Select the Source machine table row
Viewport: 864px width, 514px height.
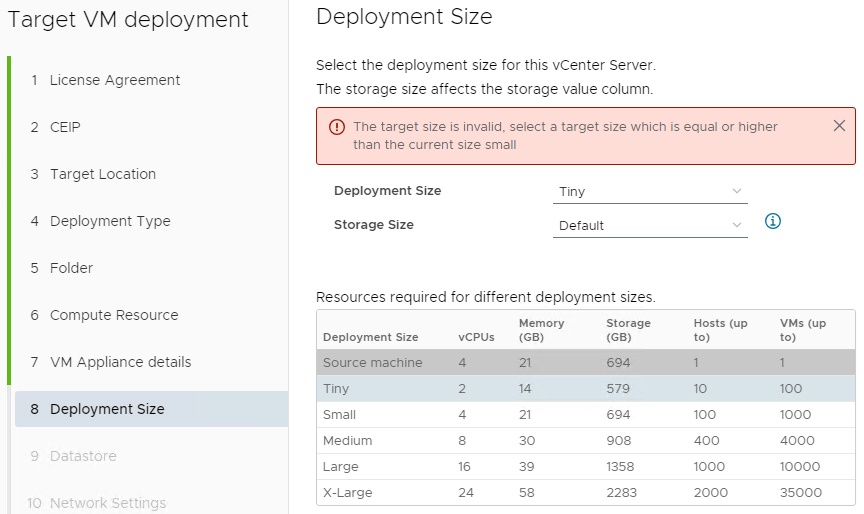coord(586,362)
